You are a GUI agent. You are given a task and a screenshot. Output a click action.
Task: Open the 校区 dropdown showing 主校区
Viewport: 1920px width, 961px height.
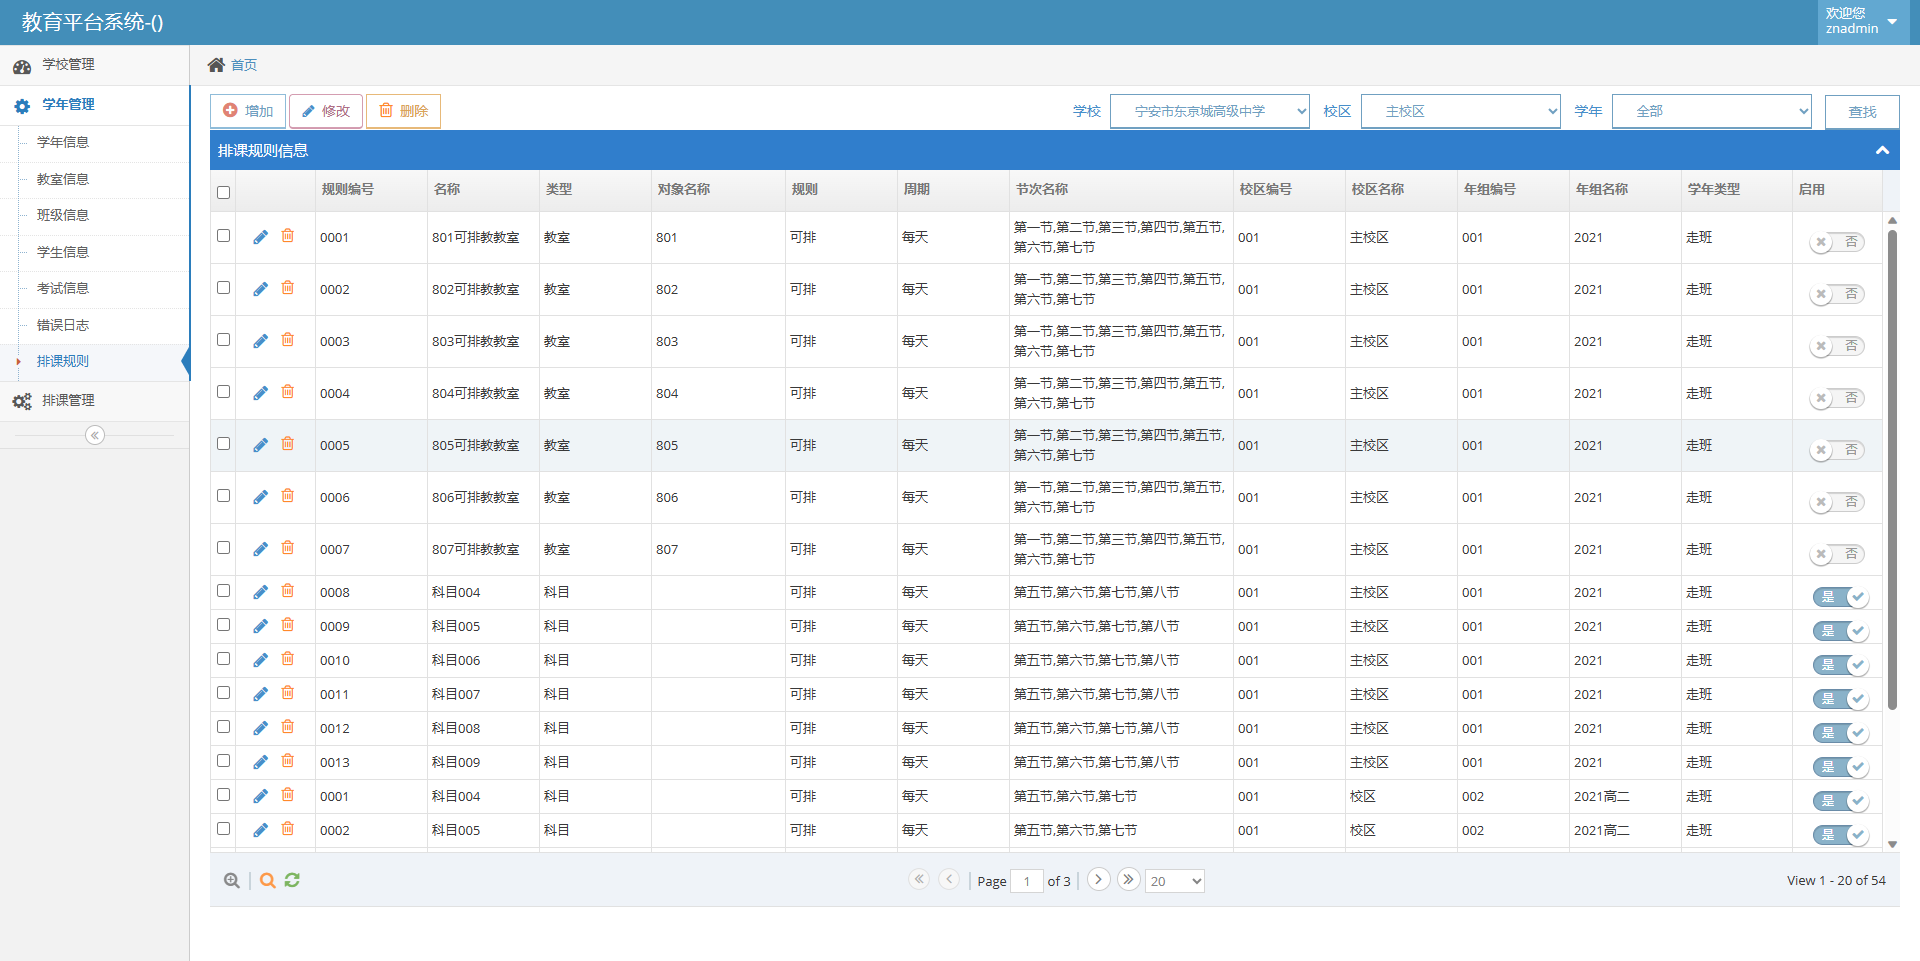[x=1461, y=111]
